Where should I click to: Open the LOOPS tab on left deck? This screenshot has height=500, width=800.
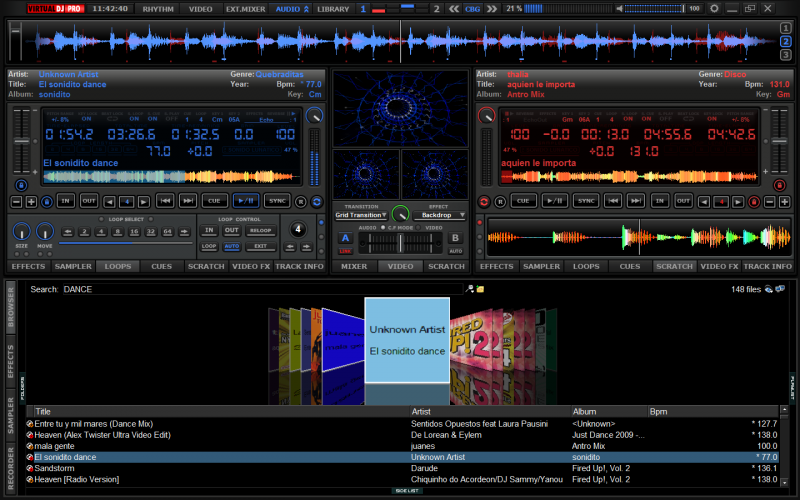(x=118, y=266)
